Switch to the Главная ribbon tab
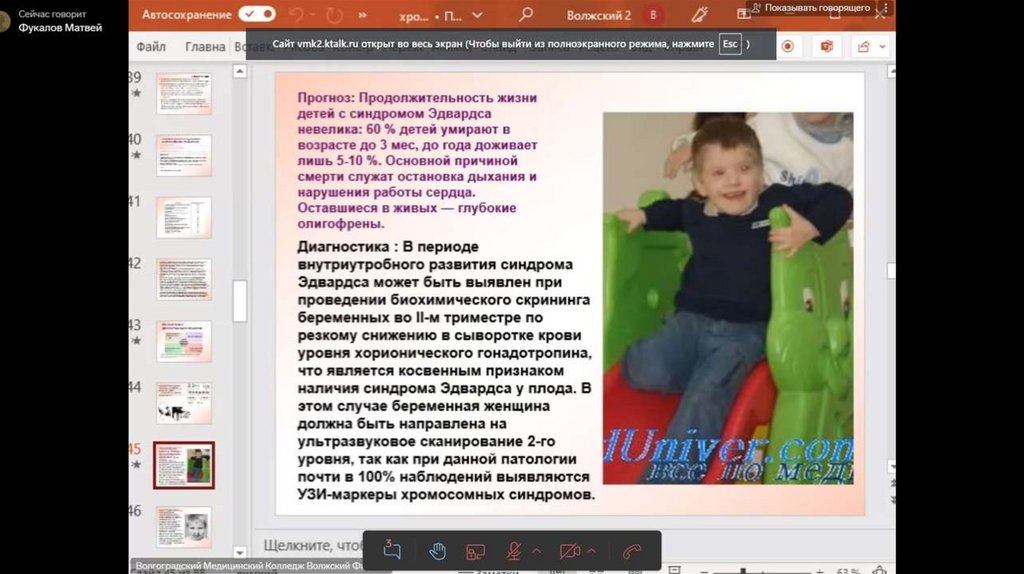This screenshot has height=574, width=1024. 205,46
